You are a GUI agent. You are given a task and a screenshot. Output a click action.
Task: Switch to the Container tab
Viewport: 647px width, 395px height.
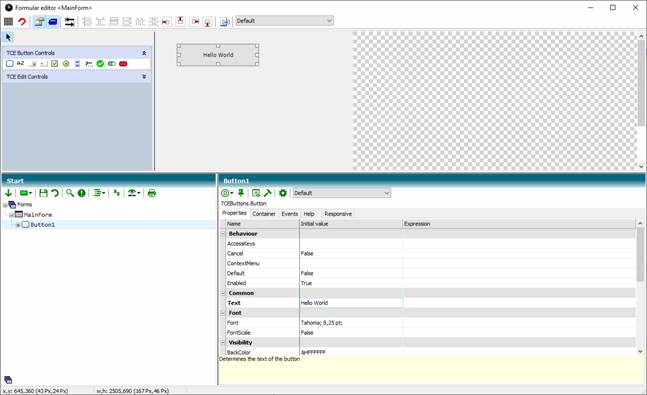264,214
